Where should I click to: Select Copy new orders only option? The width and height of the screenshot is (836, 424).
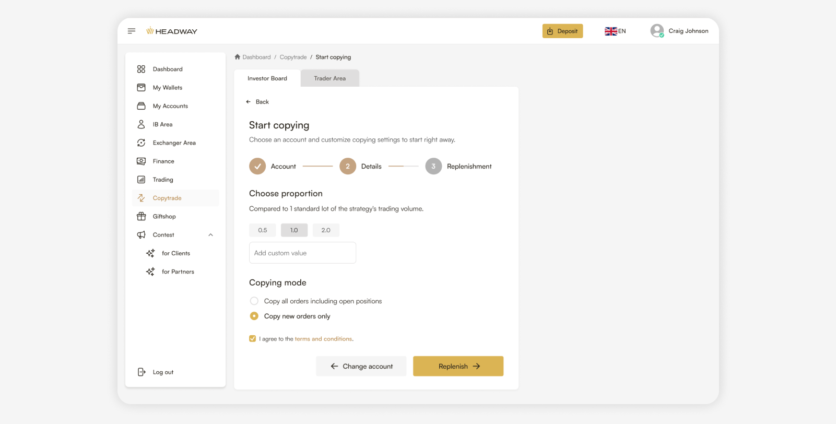254,316
